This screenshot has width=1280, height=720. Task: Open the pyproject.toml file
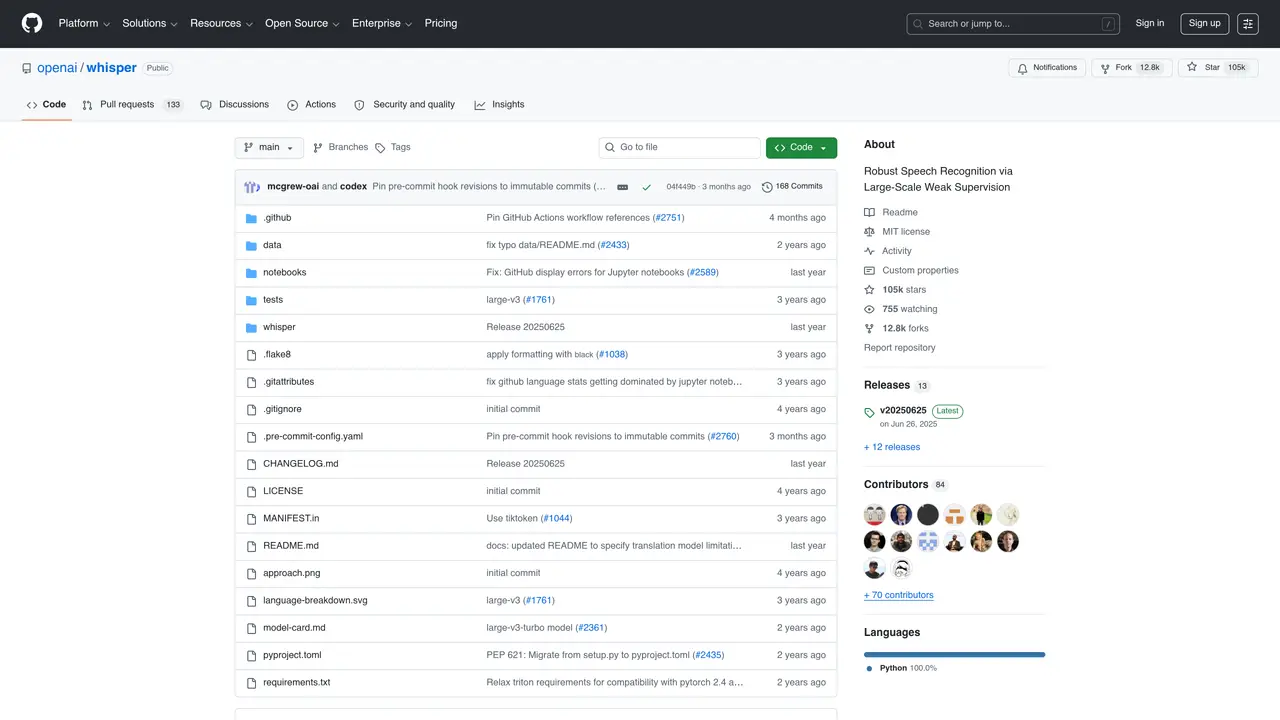tap(292, 656)
